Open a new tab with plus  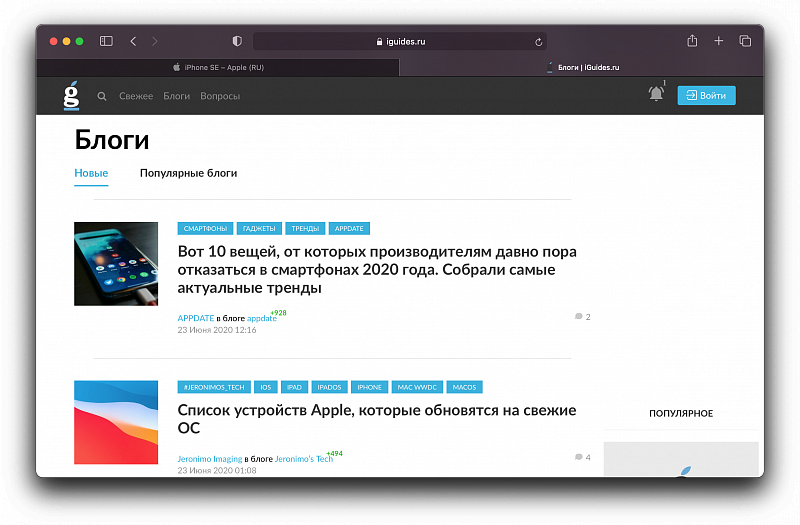[718, 41]
